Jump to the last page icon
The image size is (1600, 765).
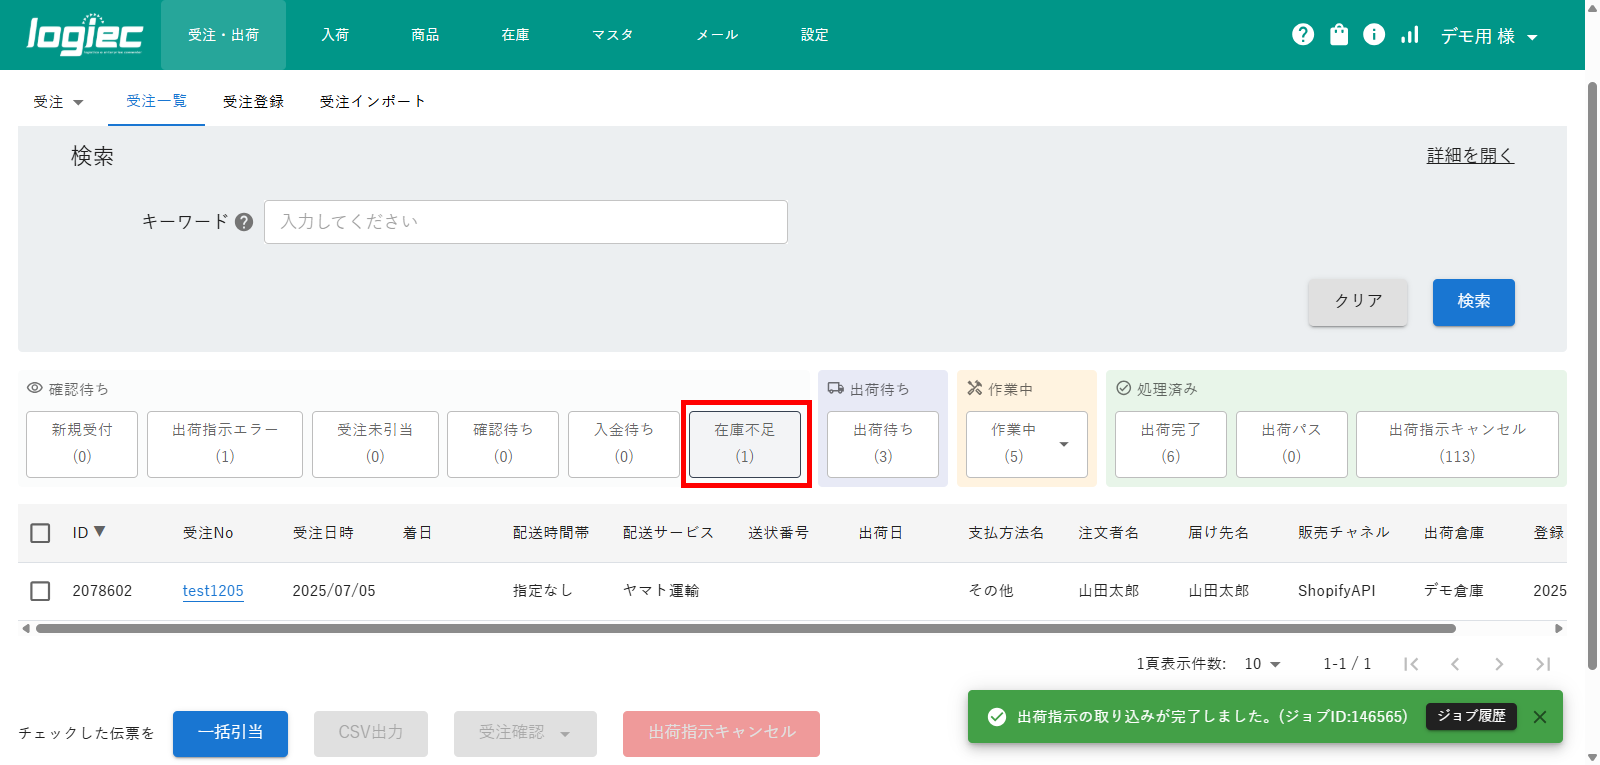click(x=1543, y=664)
